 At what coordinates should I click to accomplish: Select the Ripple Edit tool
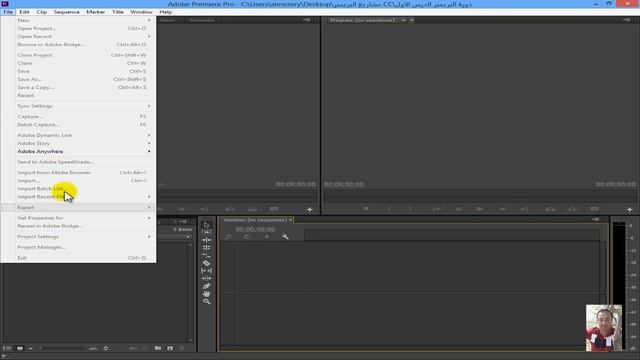(x=207, y=240)
